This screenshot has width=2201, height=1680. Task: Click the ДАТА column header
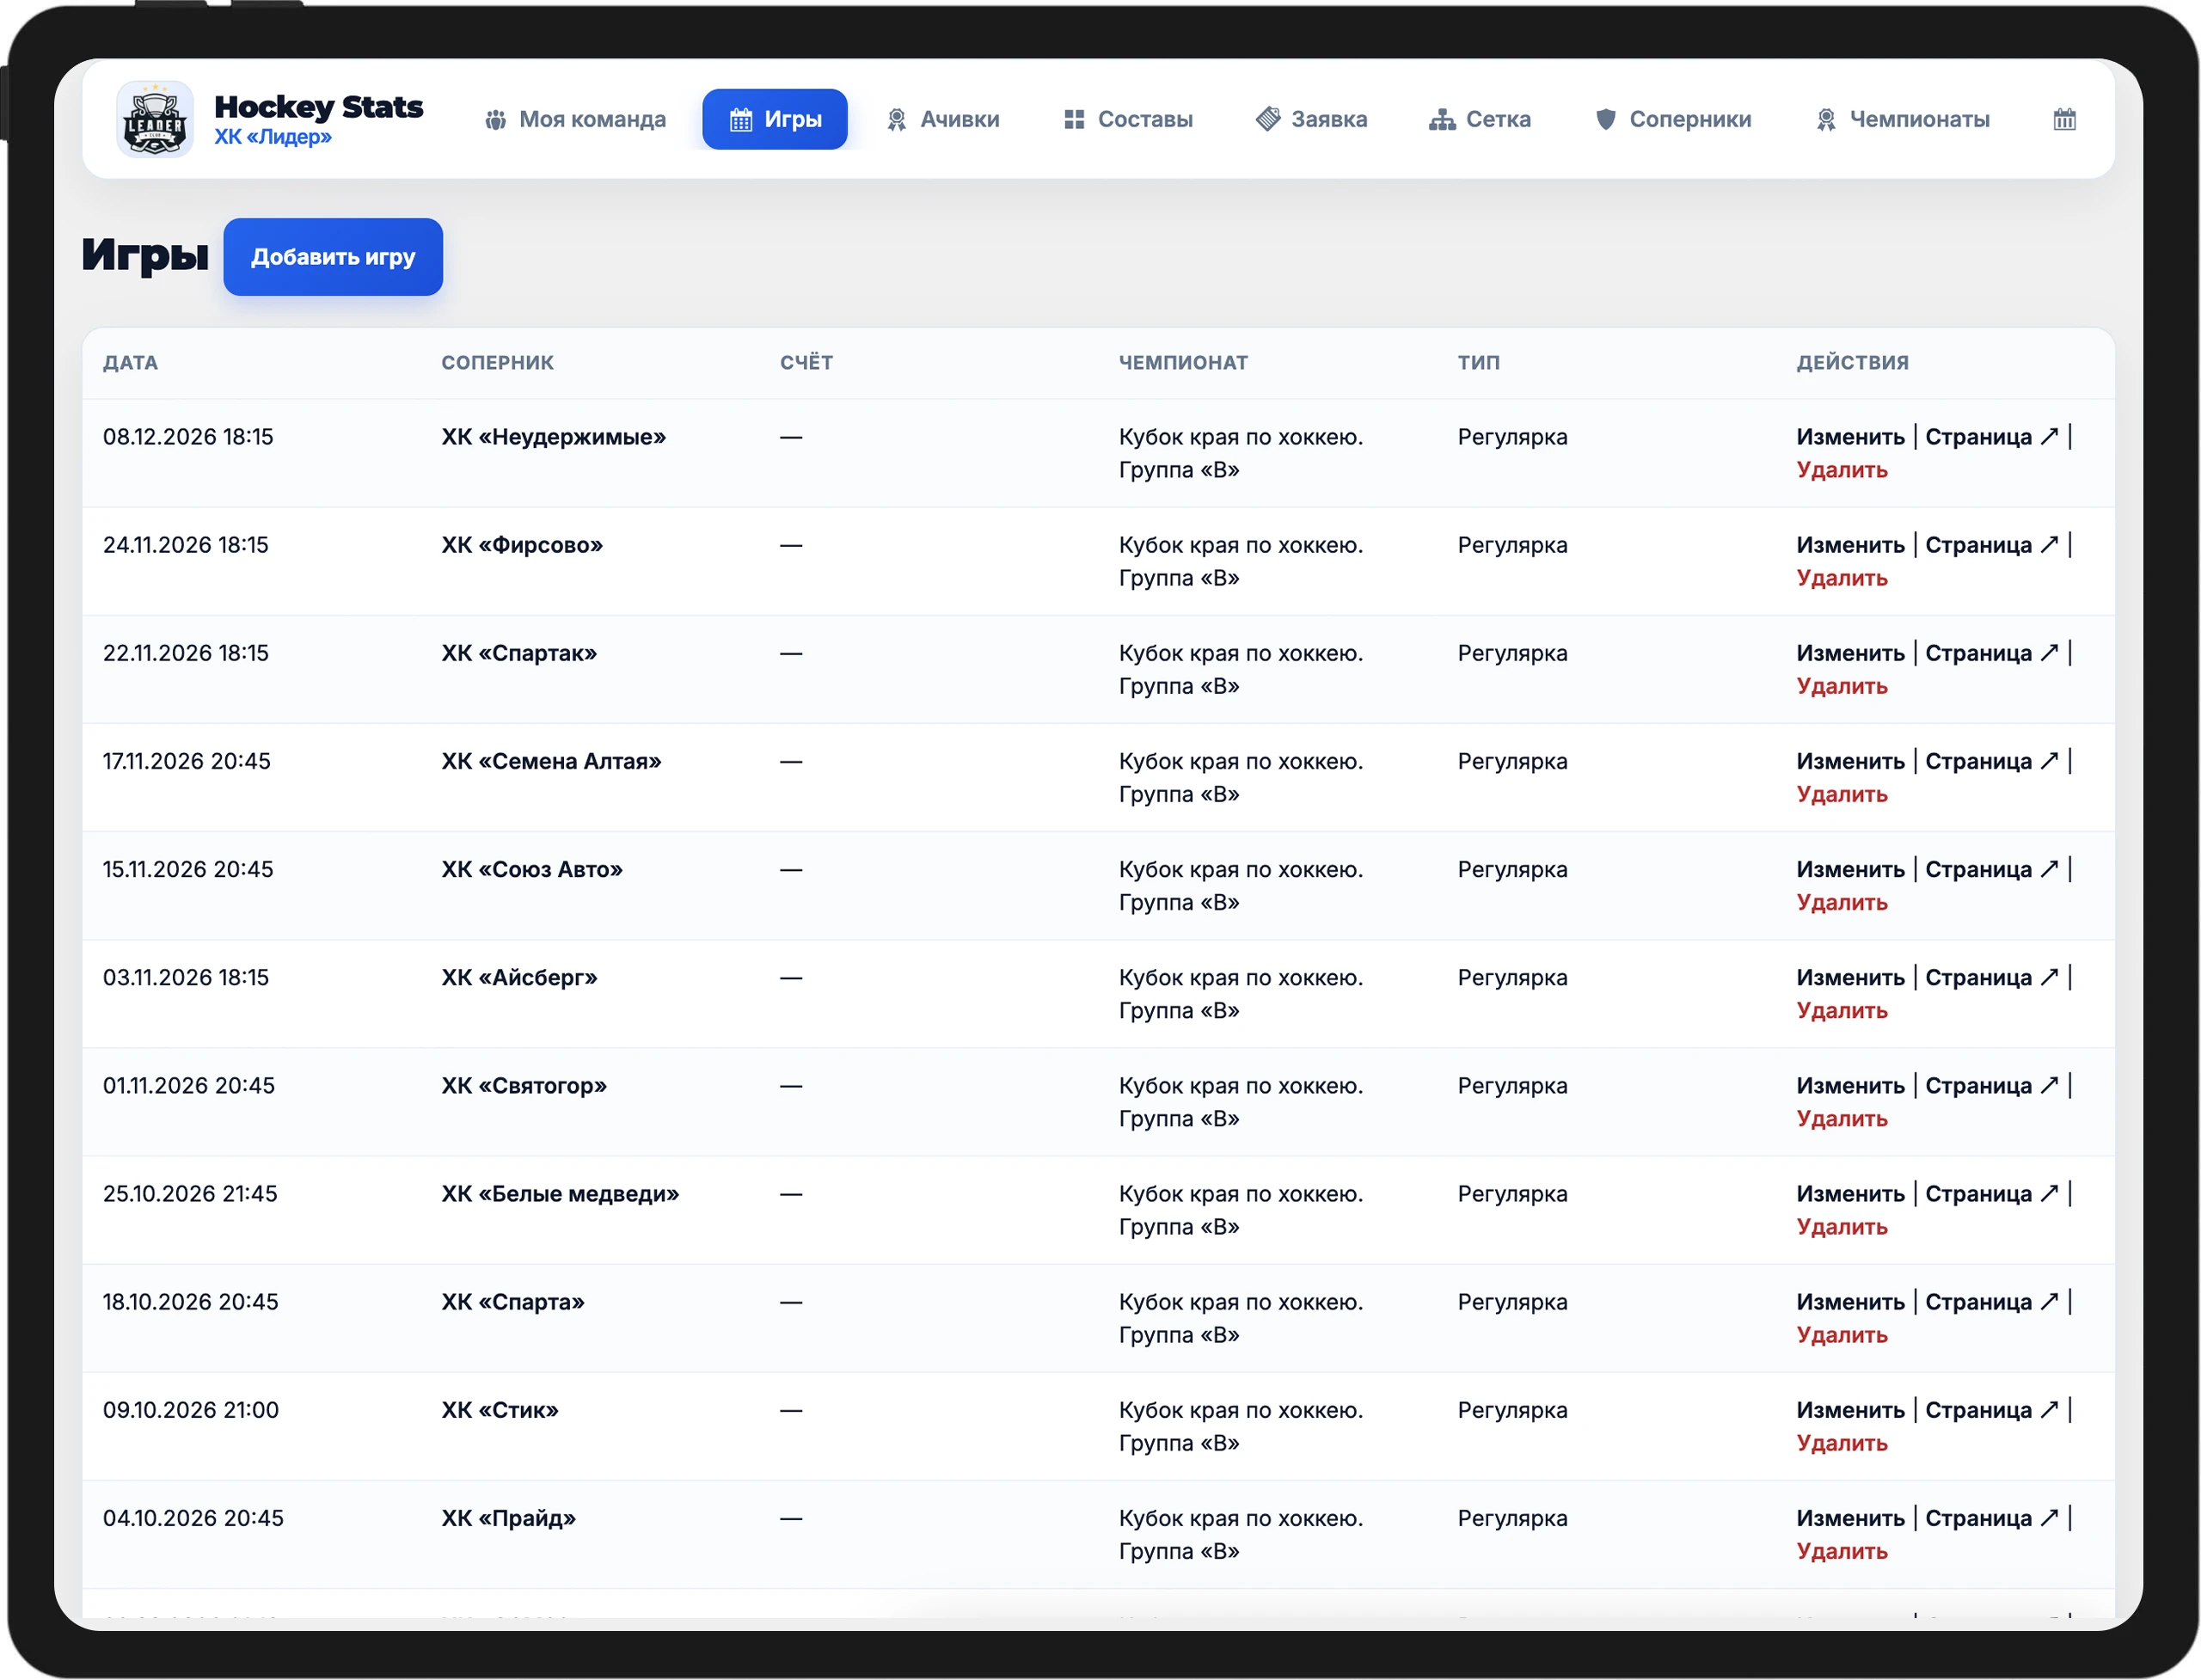(x=130, y=363)
